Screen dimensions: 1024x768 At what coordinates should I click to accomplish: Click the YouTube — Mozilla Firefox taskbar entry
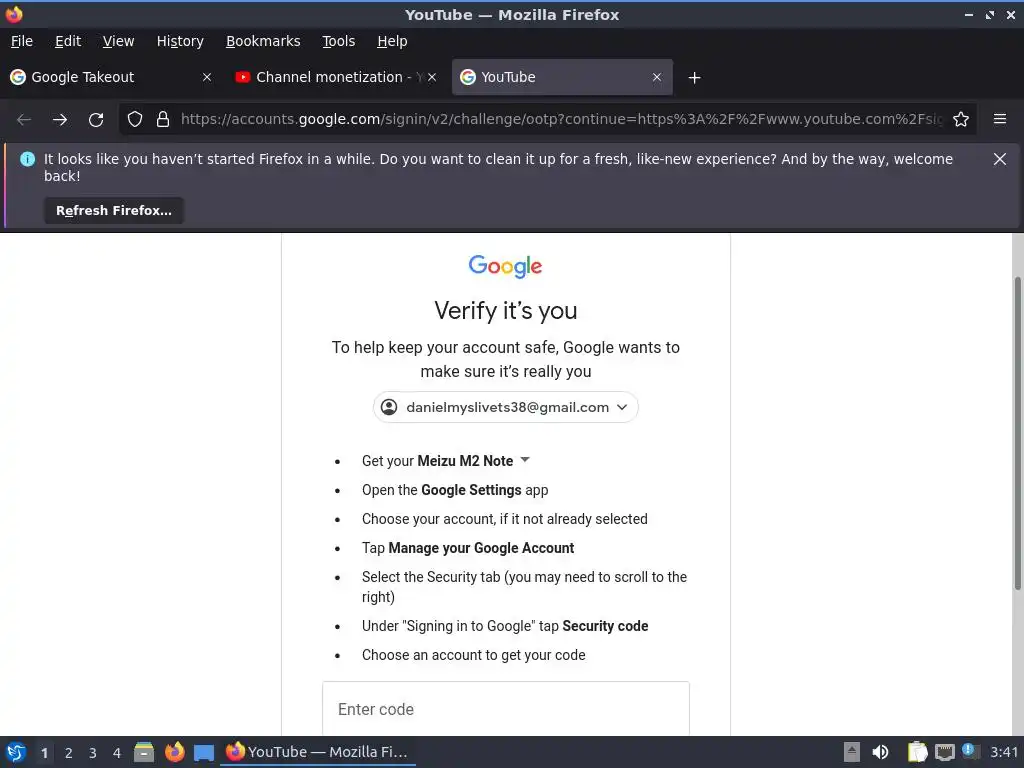tap(317, 752)
